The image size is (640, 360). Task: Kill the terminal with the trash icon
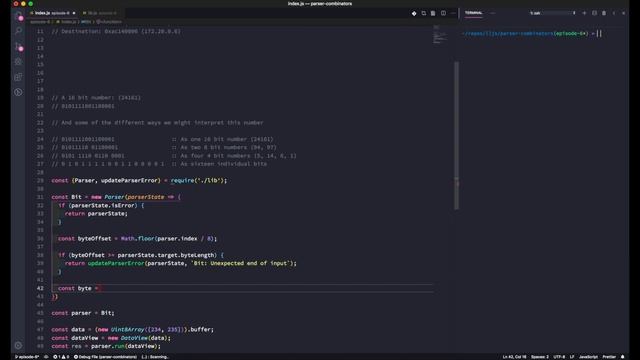(604, 13)
